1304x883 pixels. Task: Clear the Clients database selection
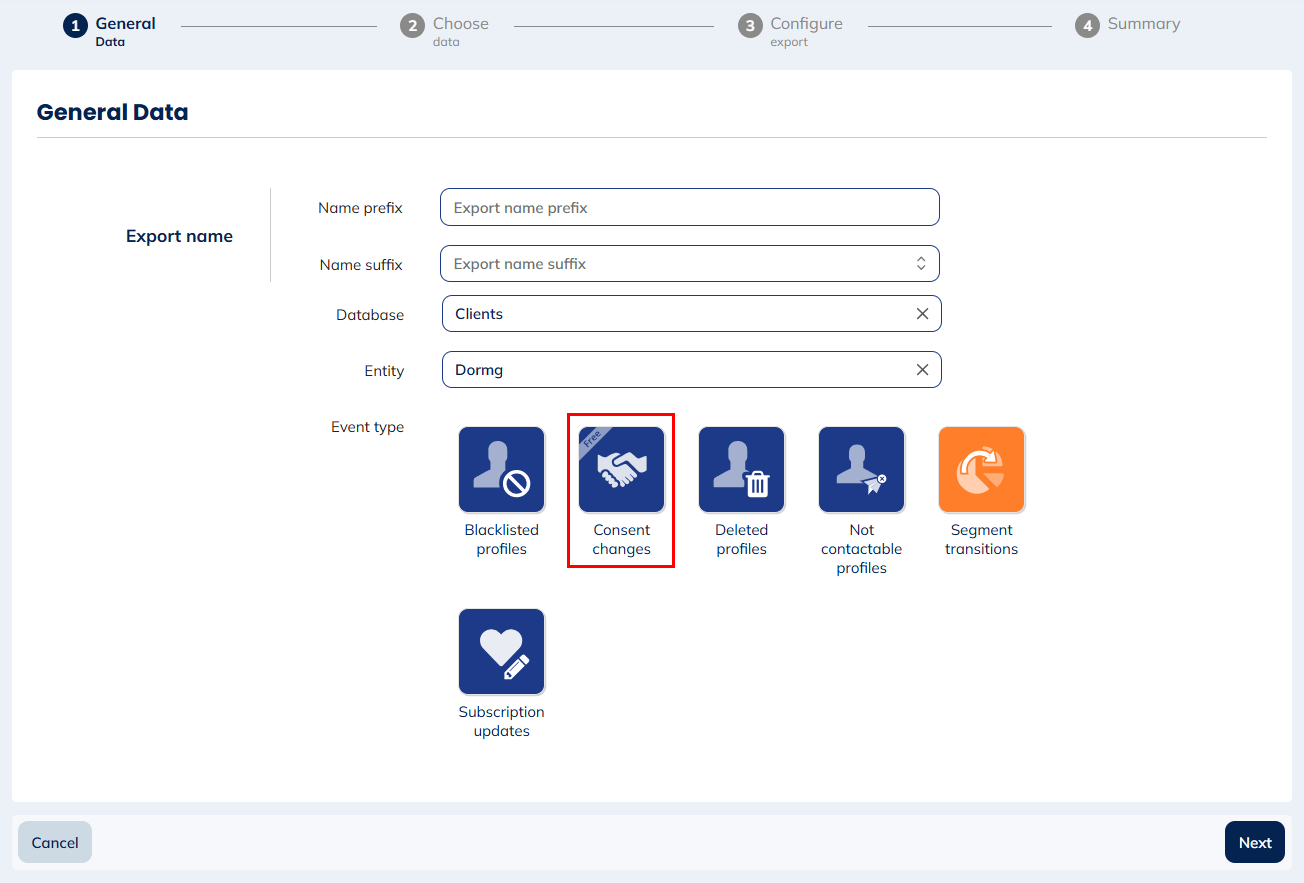[922, 314]
